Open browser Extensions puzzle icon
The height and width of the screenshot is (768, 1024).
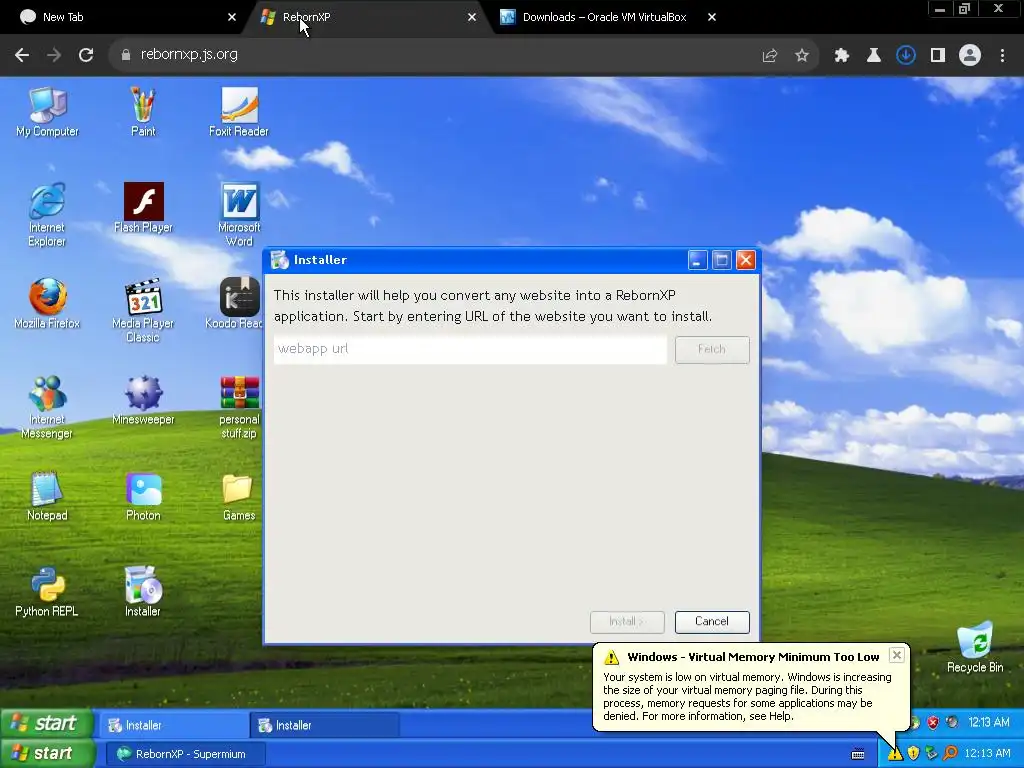(842, 56)
